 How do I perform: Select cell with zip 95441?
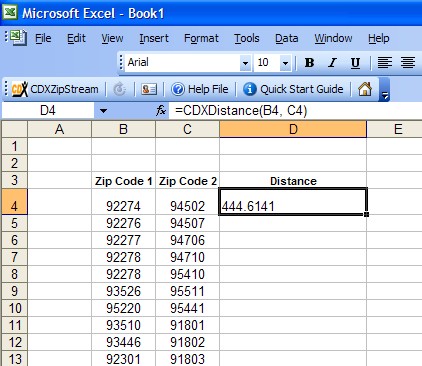tap(187, 308)
